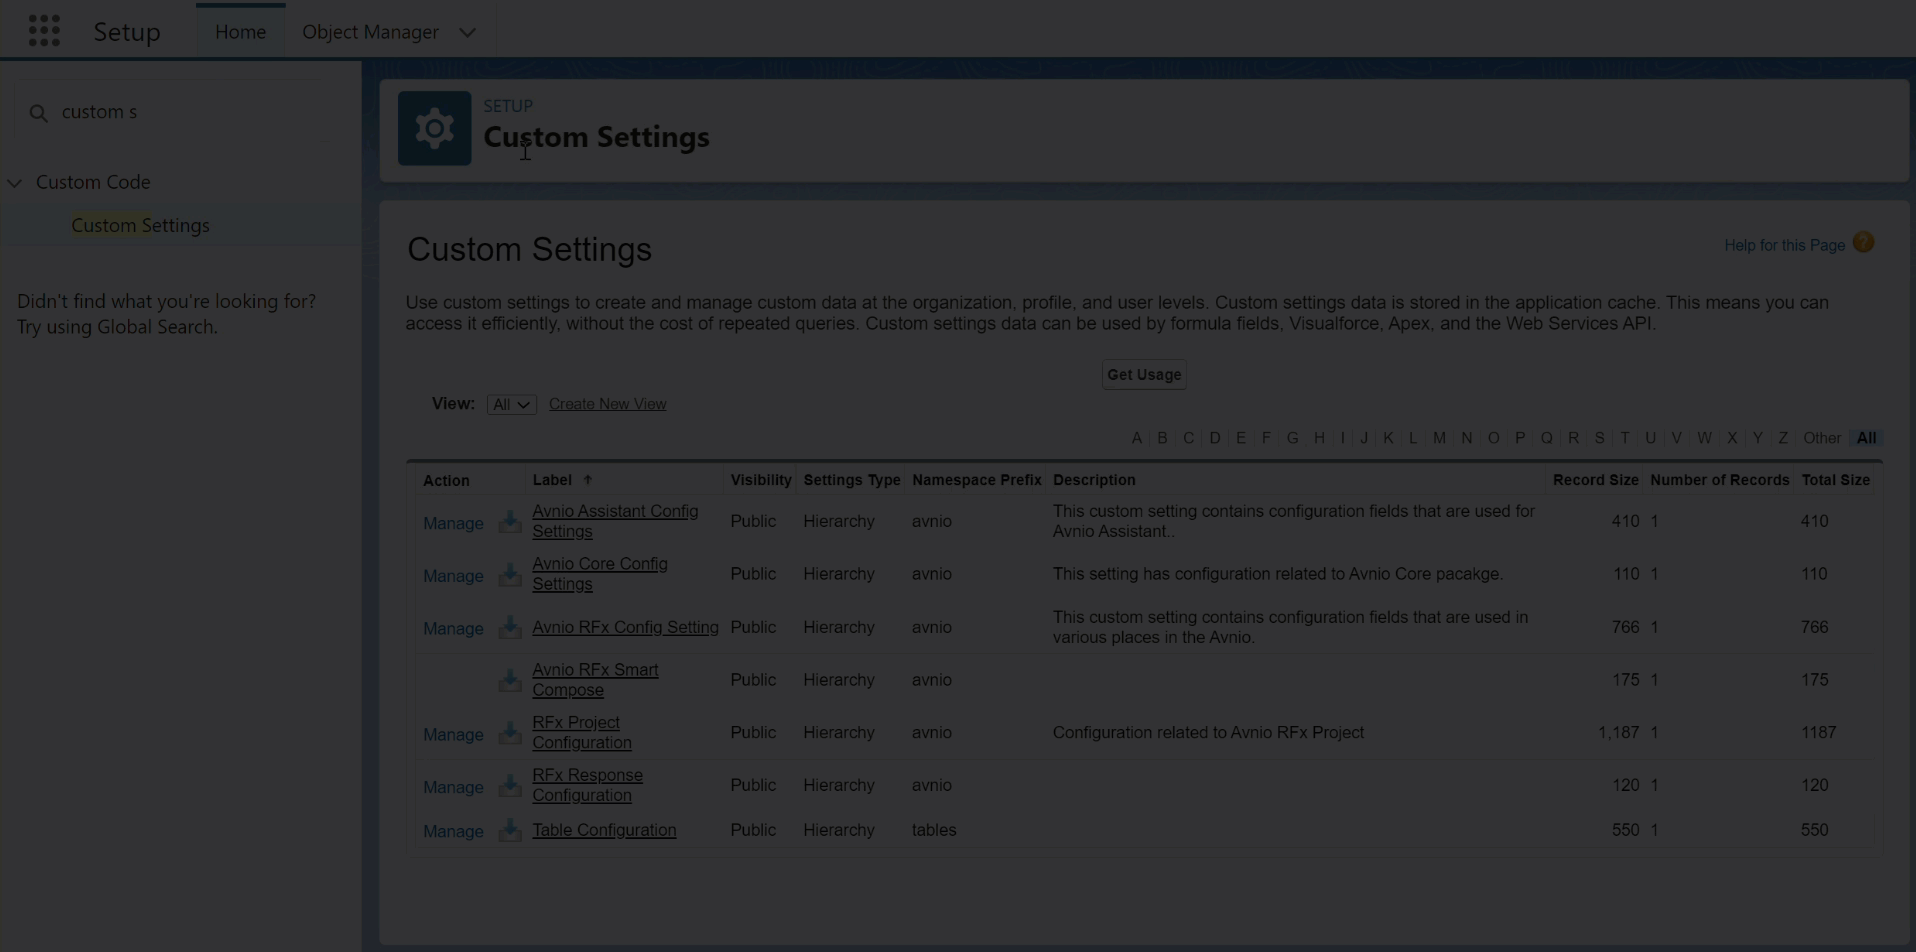1916x952 pixels.
Task: Click Create New View link
Action: 607,404
